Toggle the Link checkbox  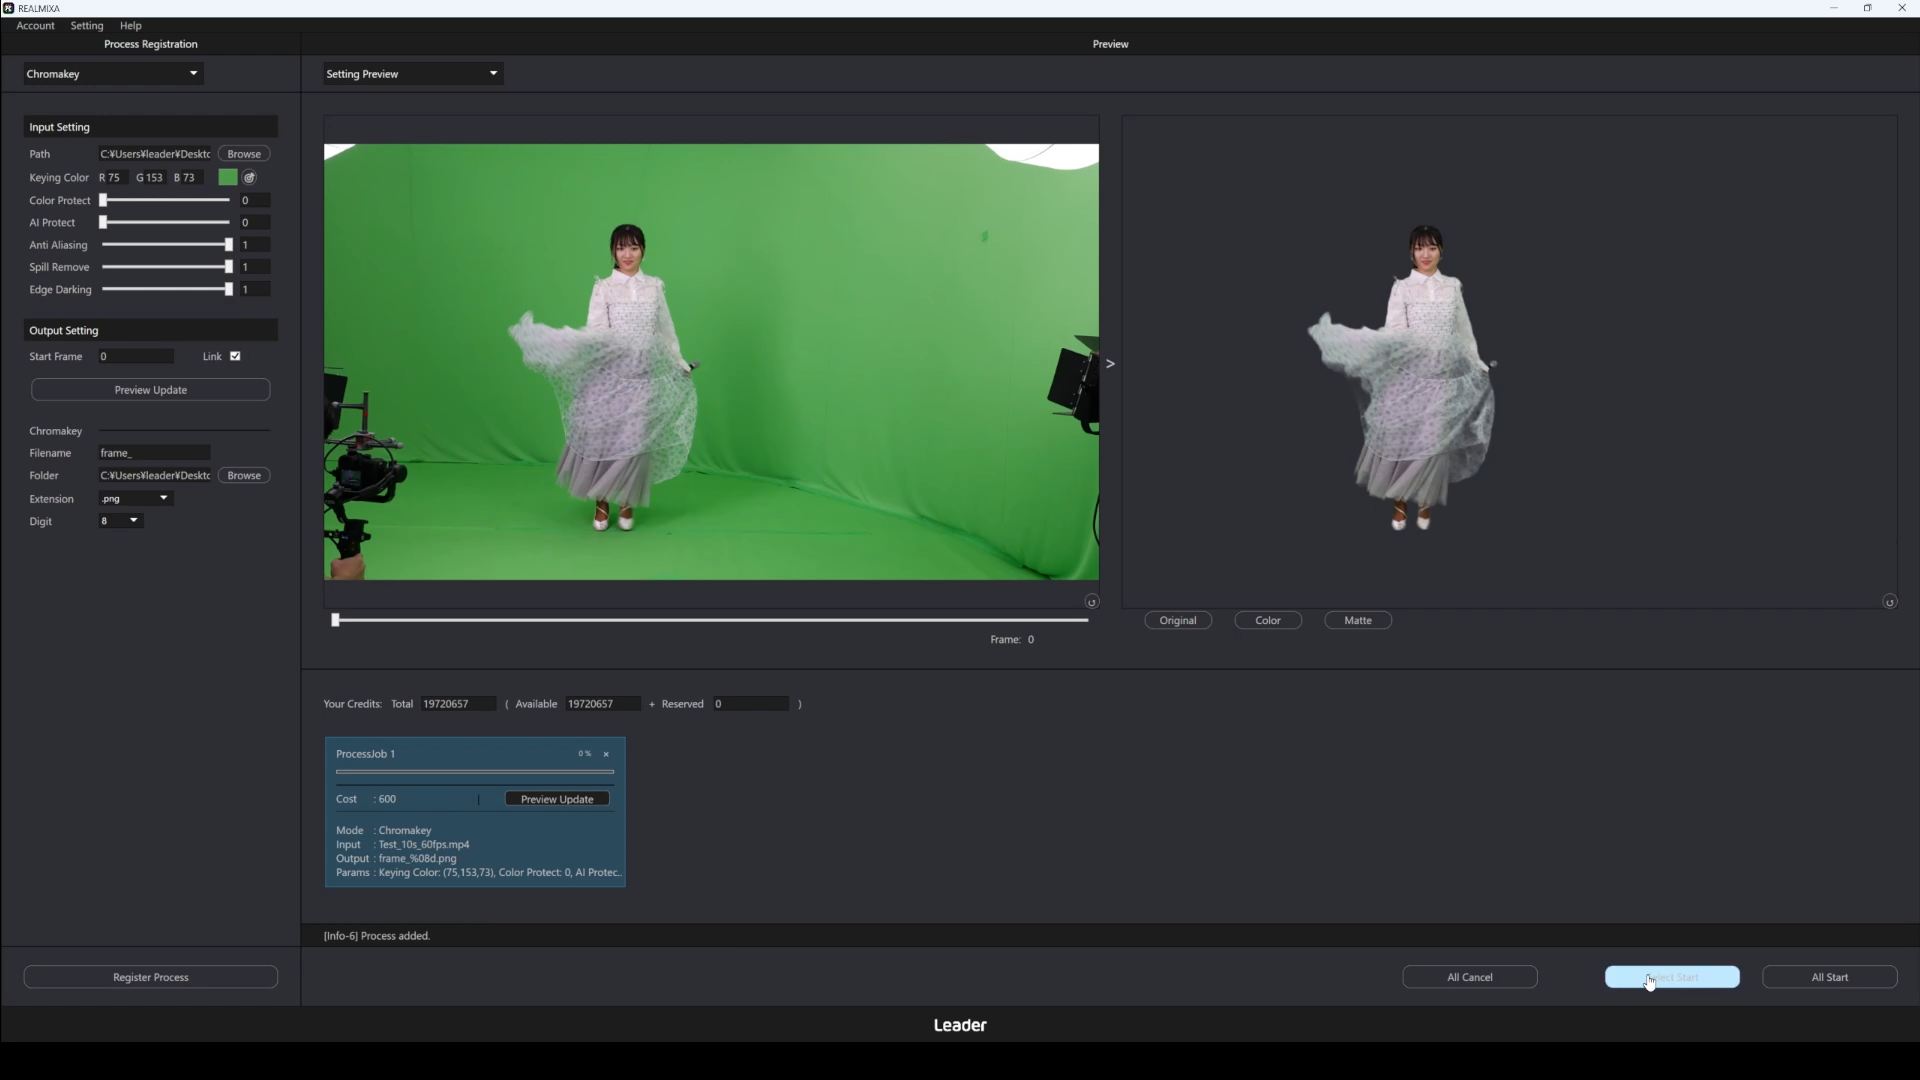pos(235,356)
